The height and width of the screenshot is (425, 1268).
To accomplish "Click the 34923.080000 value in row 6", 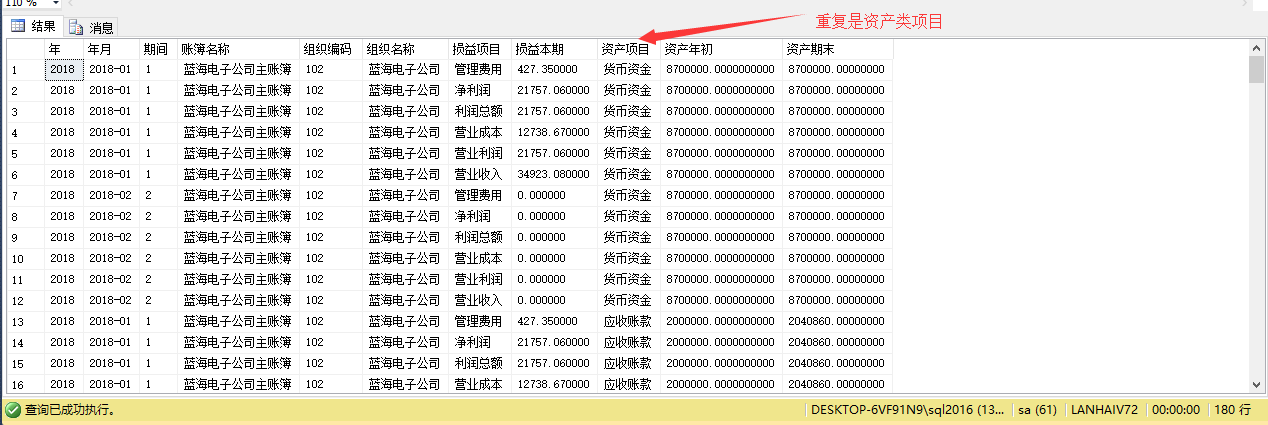I will 555,174.
